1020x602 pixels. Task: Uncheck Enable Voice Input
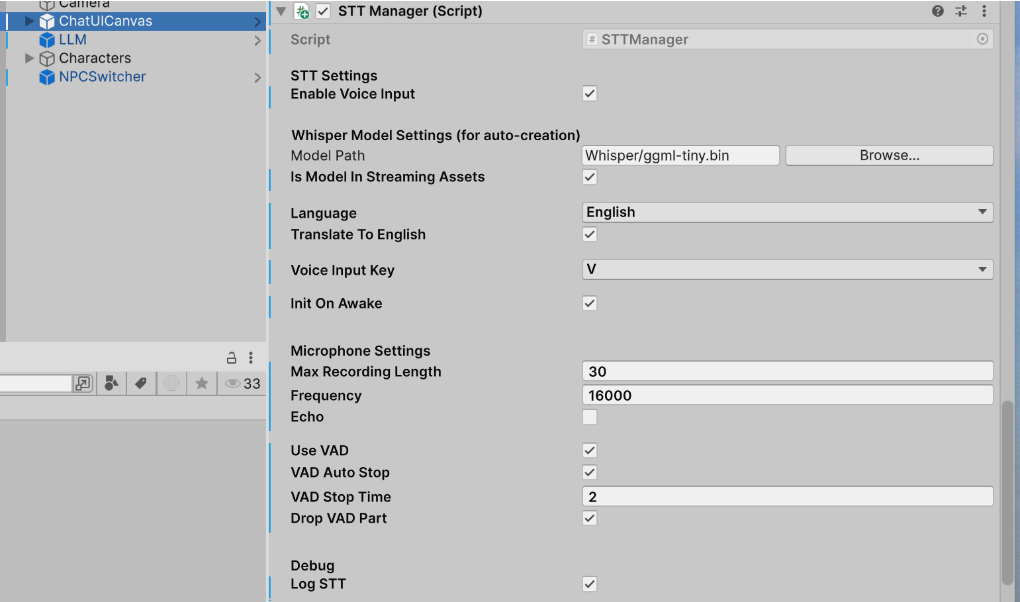pyautogui.click(x=589, y=93)
